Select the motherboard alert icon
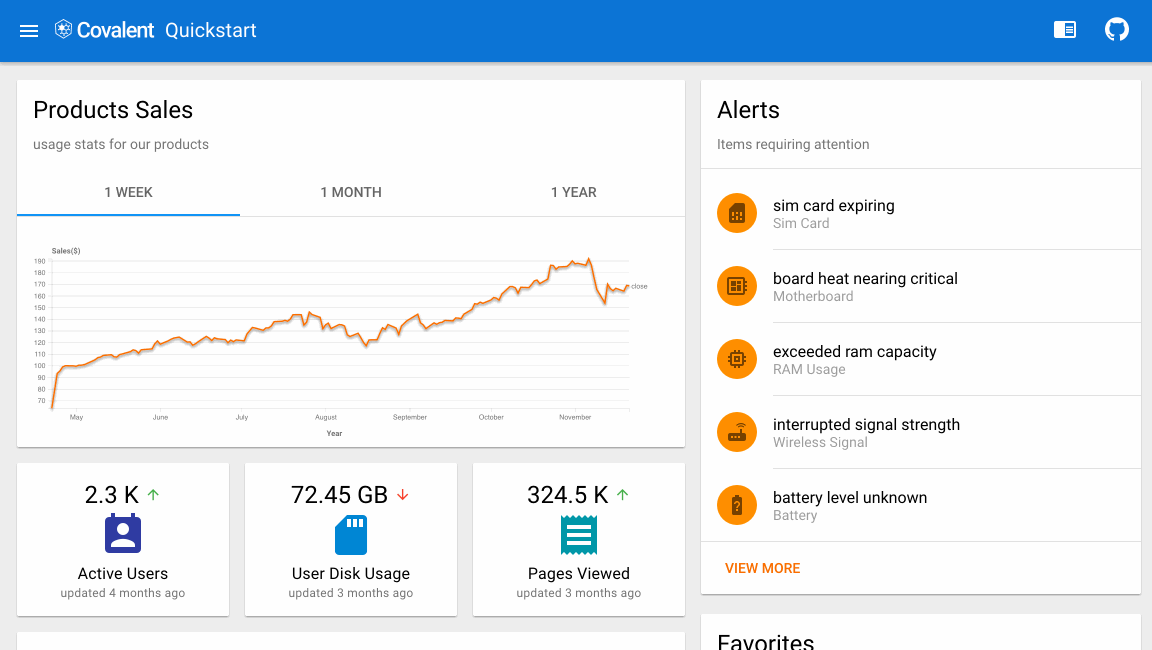The width and height of the screenshot is (1152, 650). point(737,286)
